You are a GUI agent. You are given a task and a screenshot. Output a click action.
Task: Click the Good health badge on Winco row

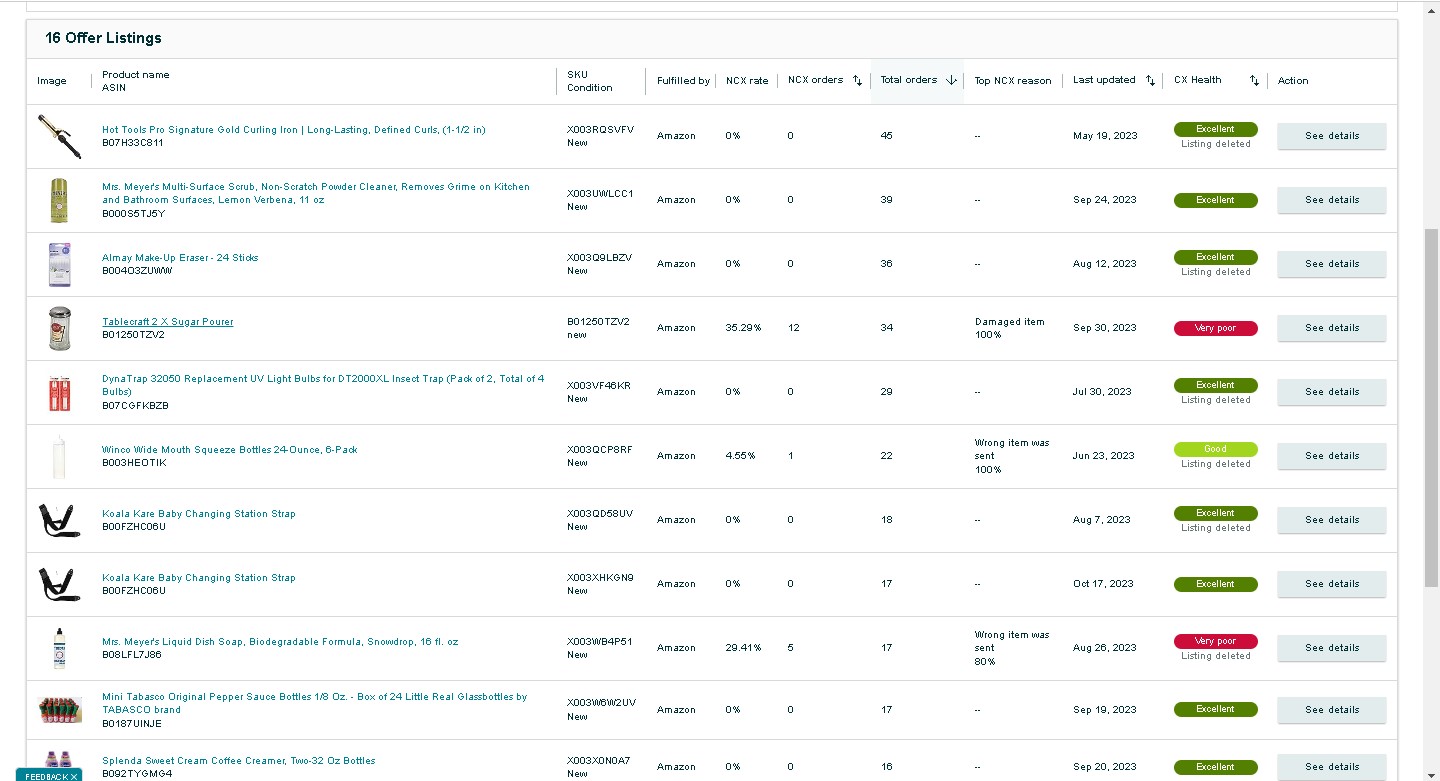pos(1215,449)
